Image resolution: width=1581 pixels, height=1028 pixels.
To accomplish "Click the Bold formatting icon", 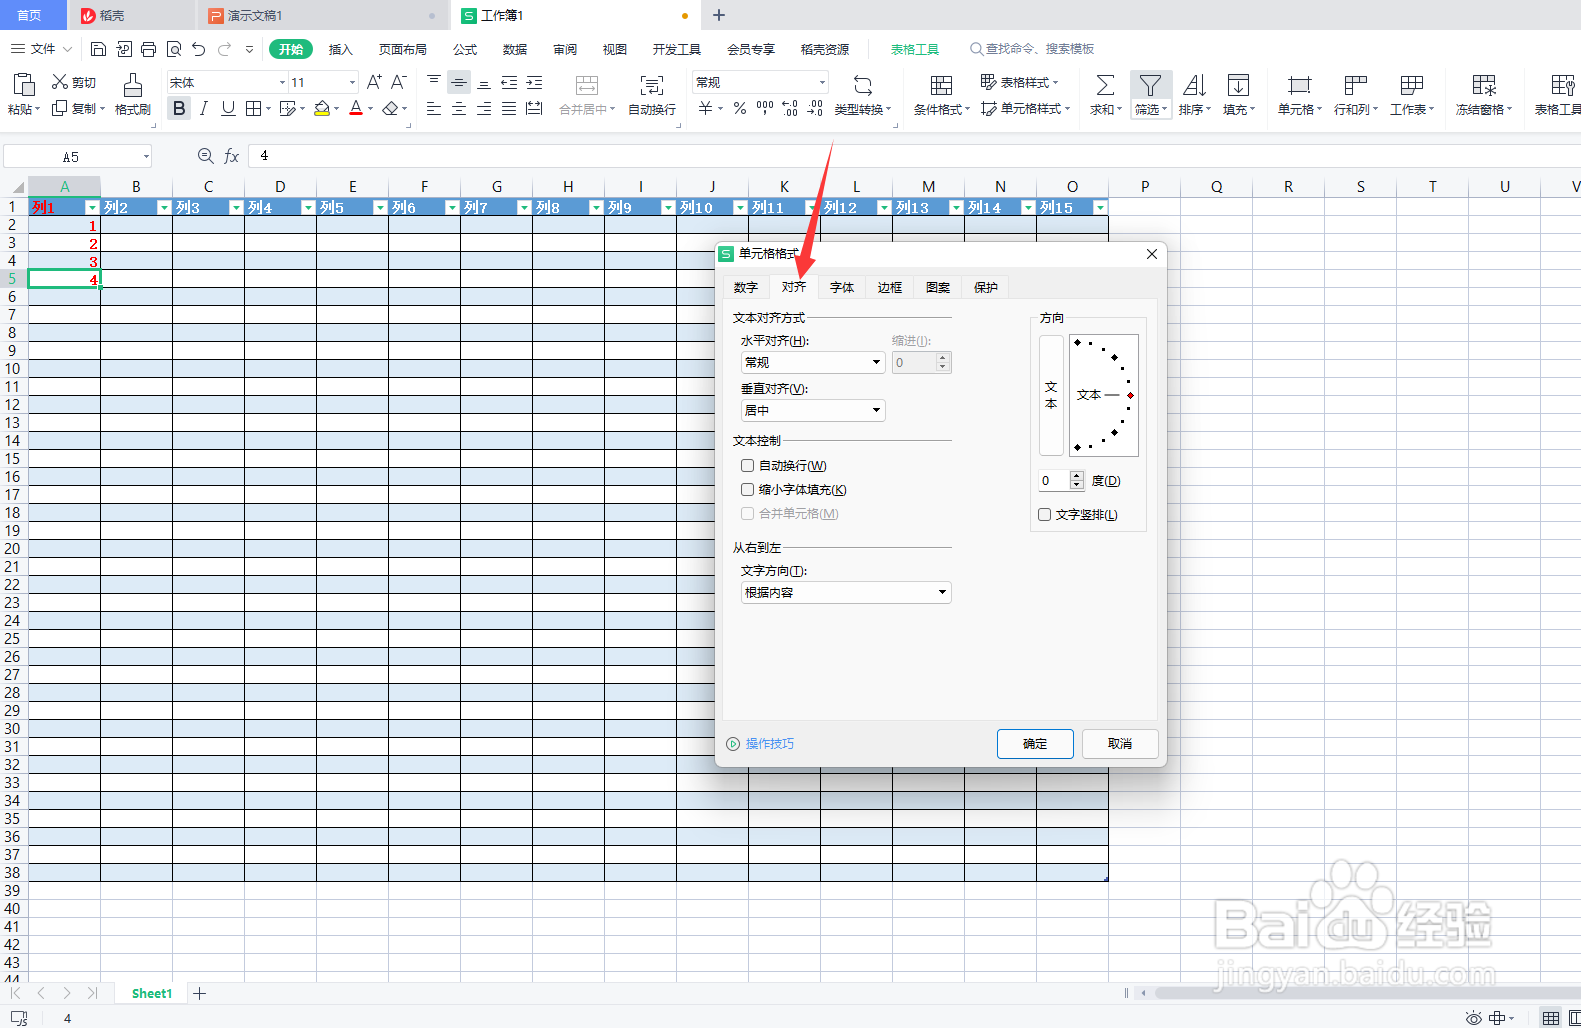I will click(x=179, y=108).
